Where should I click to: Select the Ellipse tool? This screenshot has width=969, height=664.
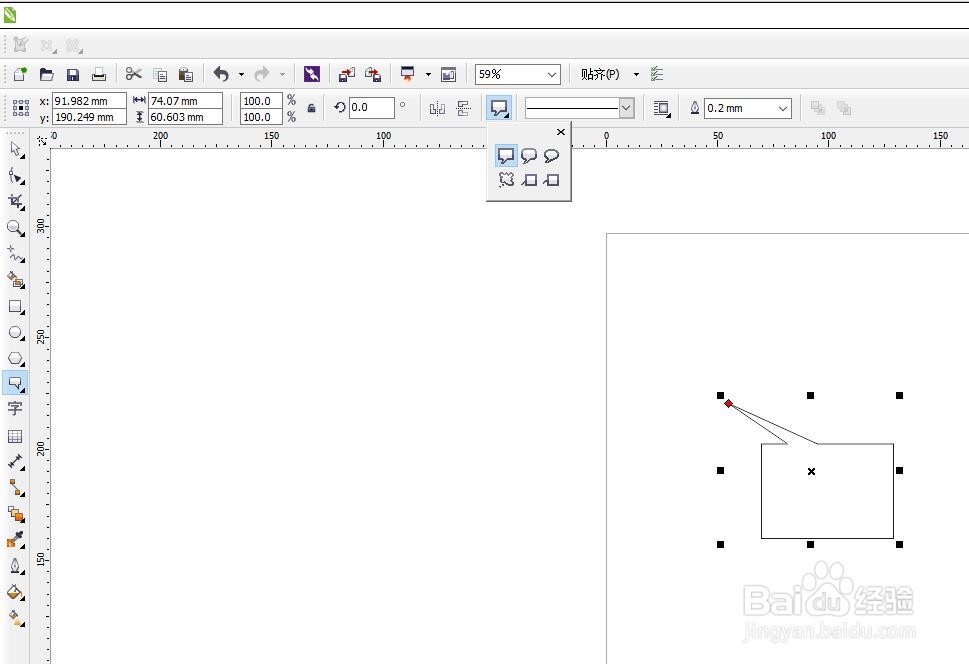pos(16,333)
